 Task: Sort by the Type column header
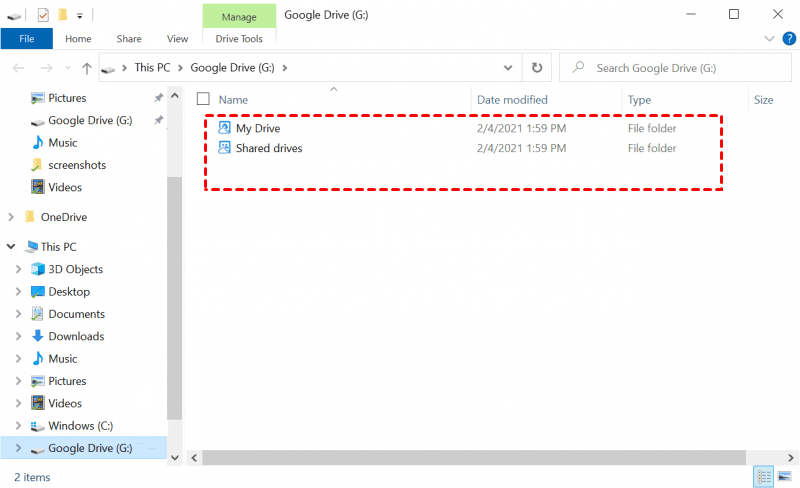point(639,100)
